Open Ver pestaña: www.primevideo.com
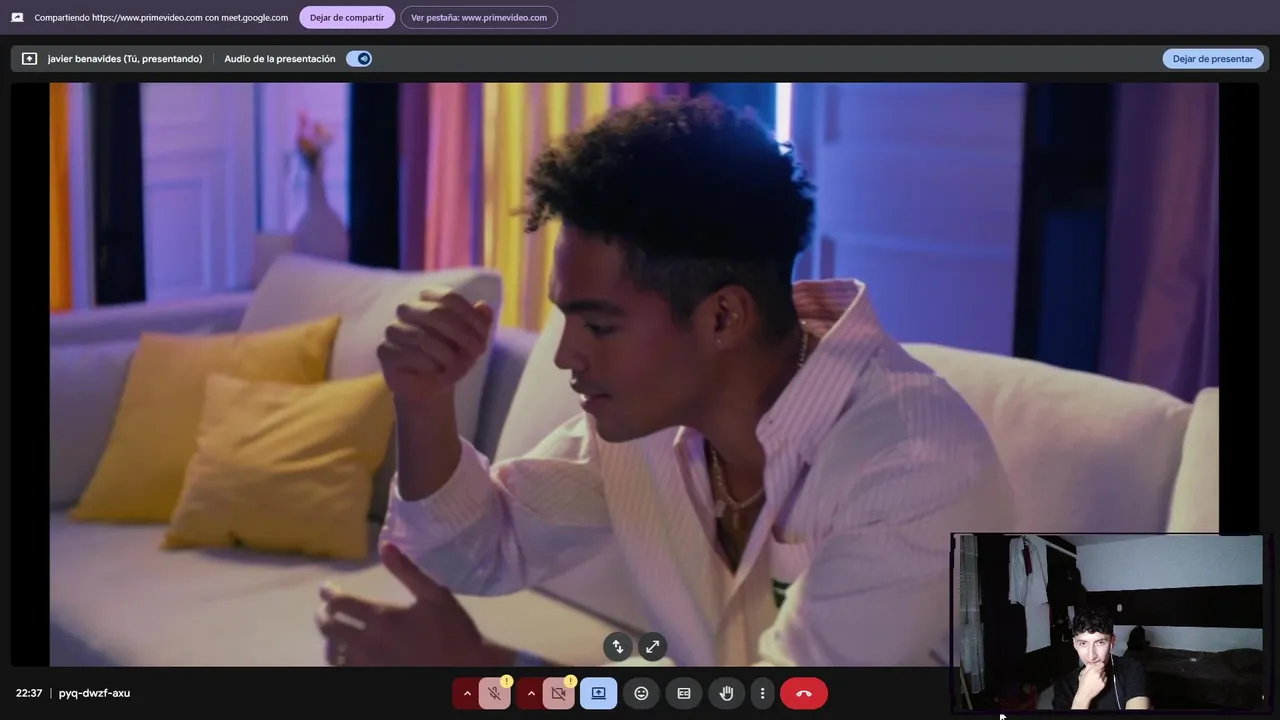 tap(479, 17)
